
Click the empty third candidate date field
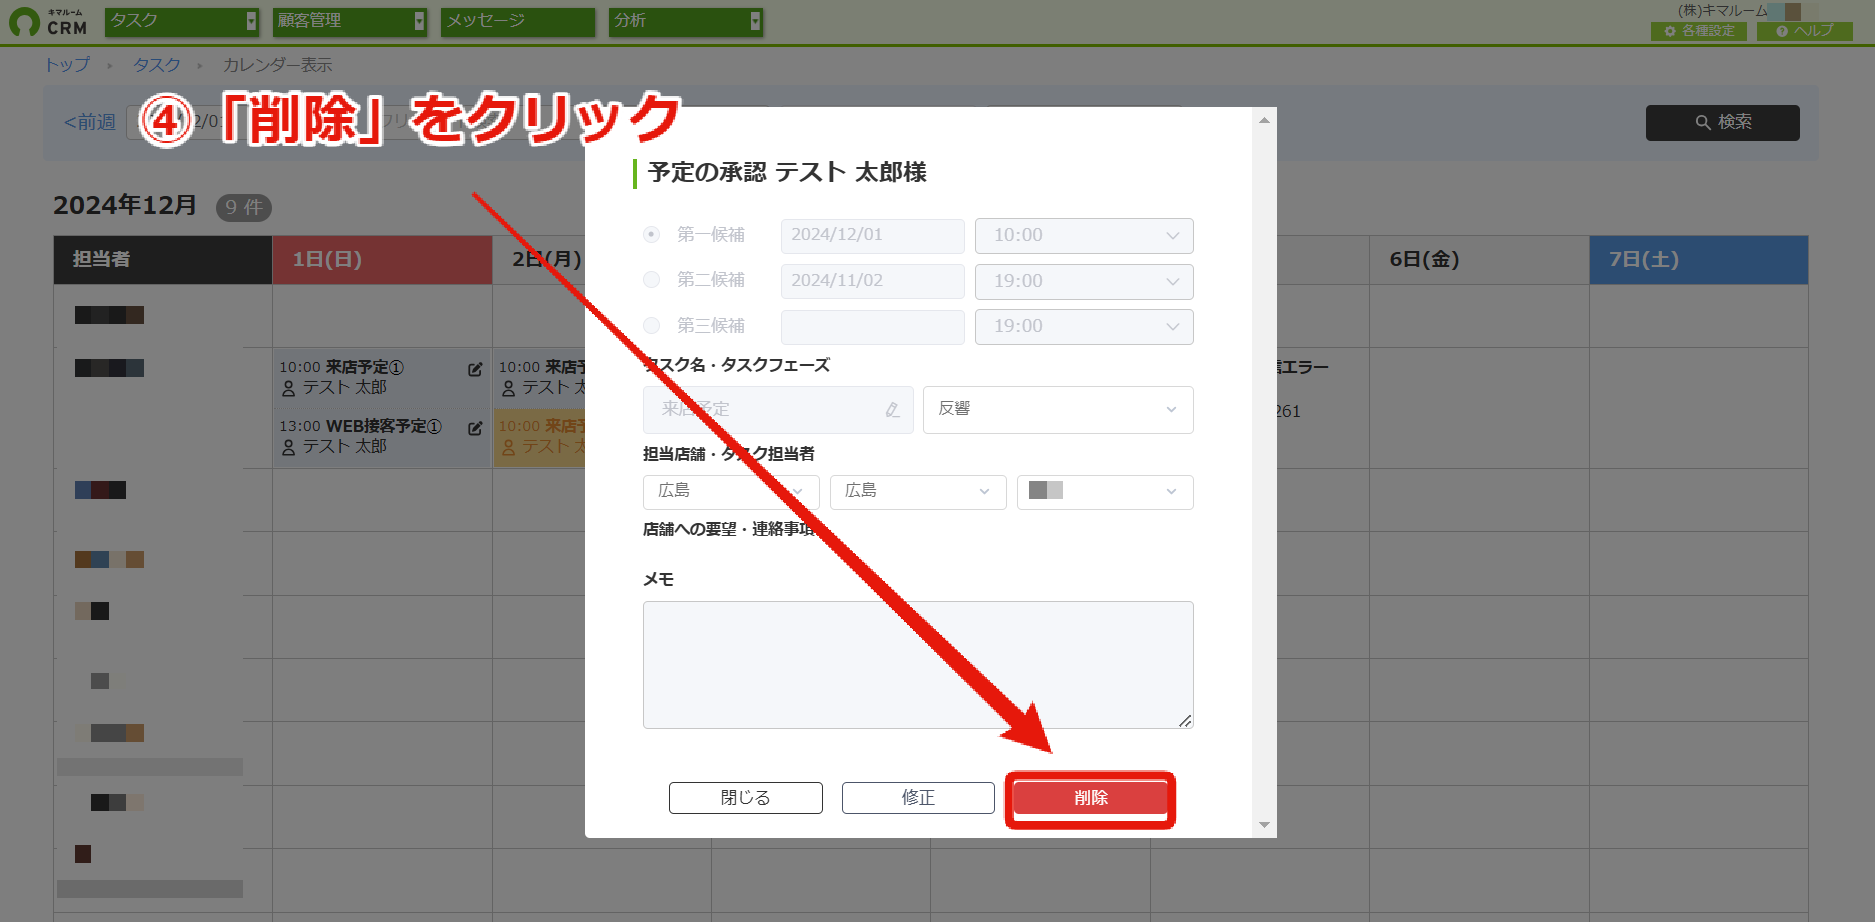point(872,327)
